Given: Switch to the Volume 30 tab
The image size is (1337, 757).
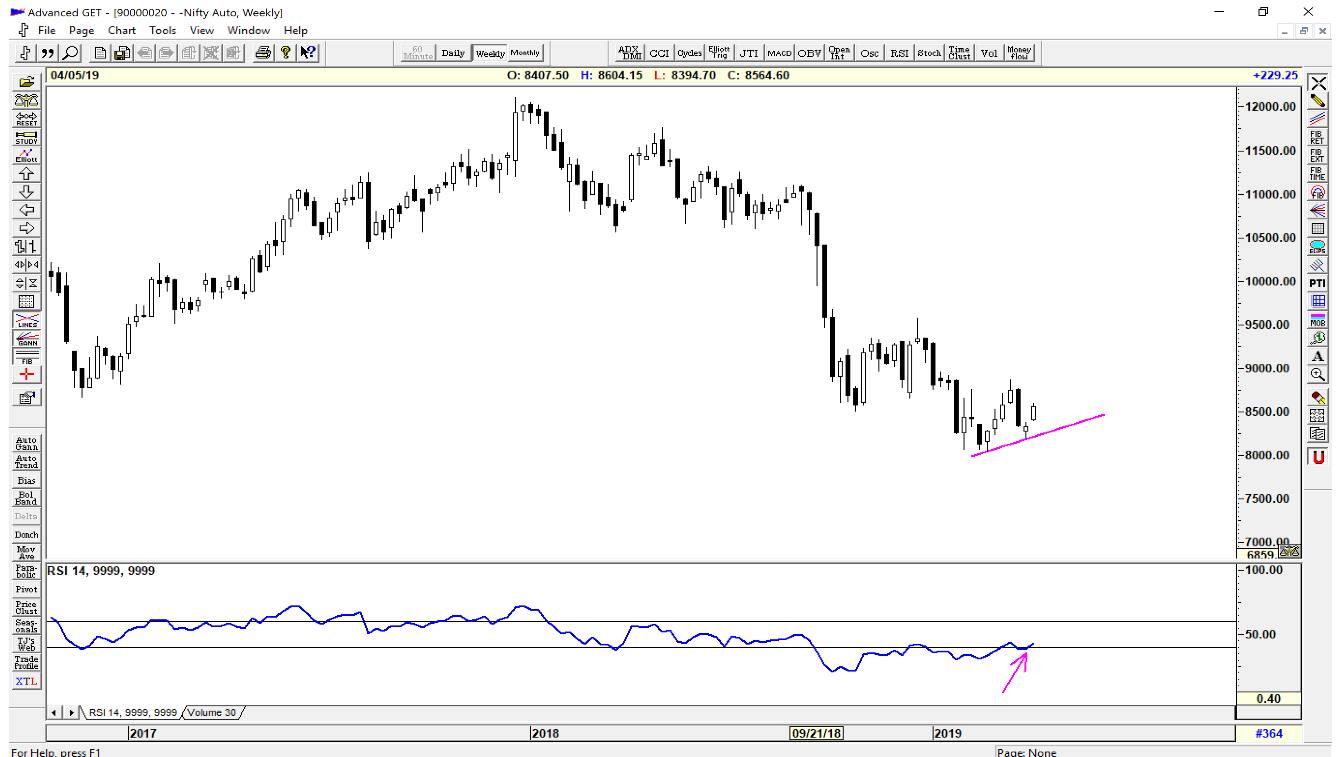Looking at the screenshot, I should pyautogui.click(x=212, y=713).
